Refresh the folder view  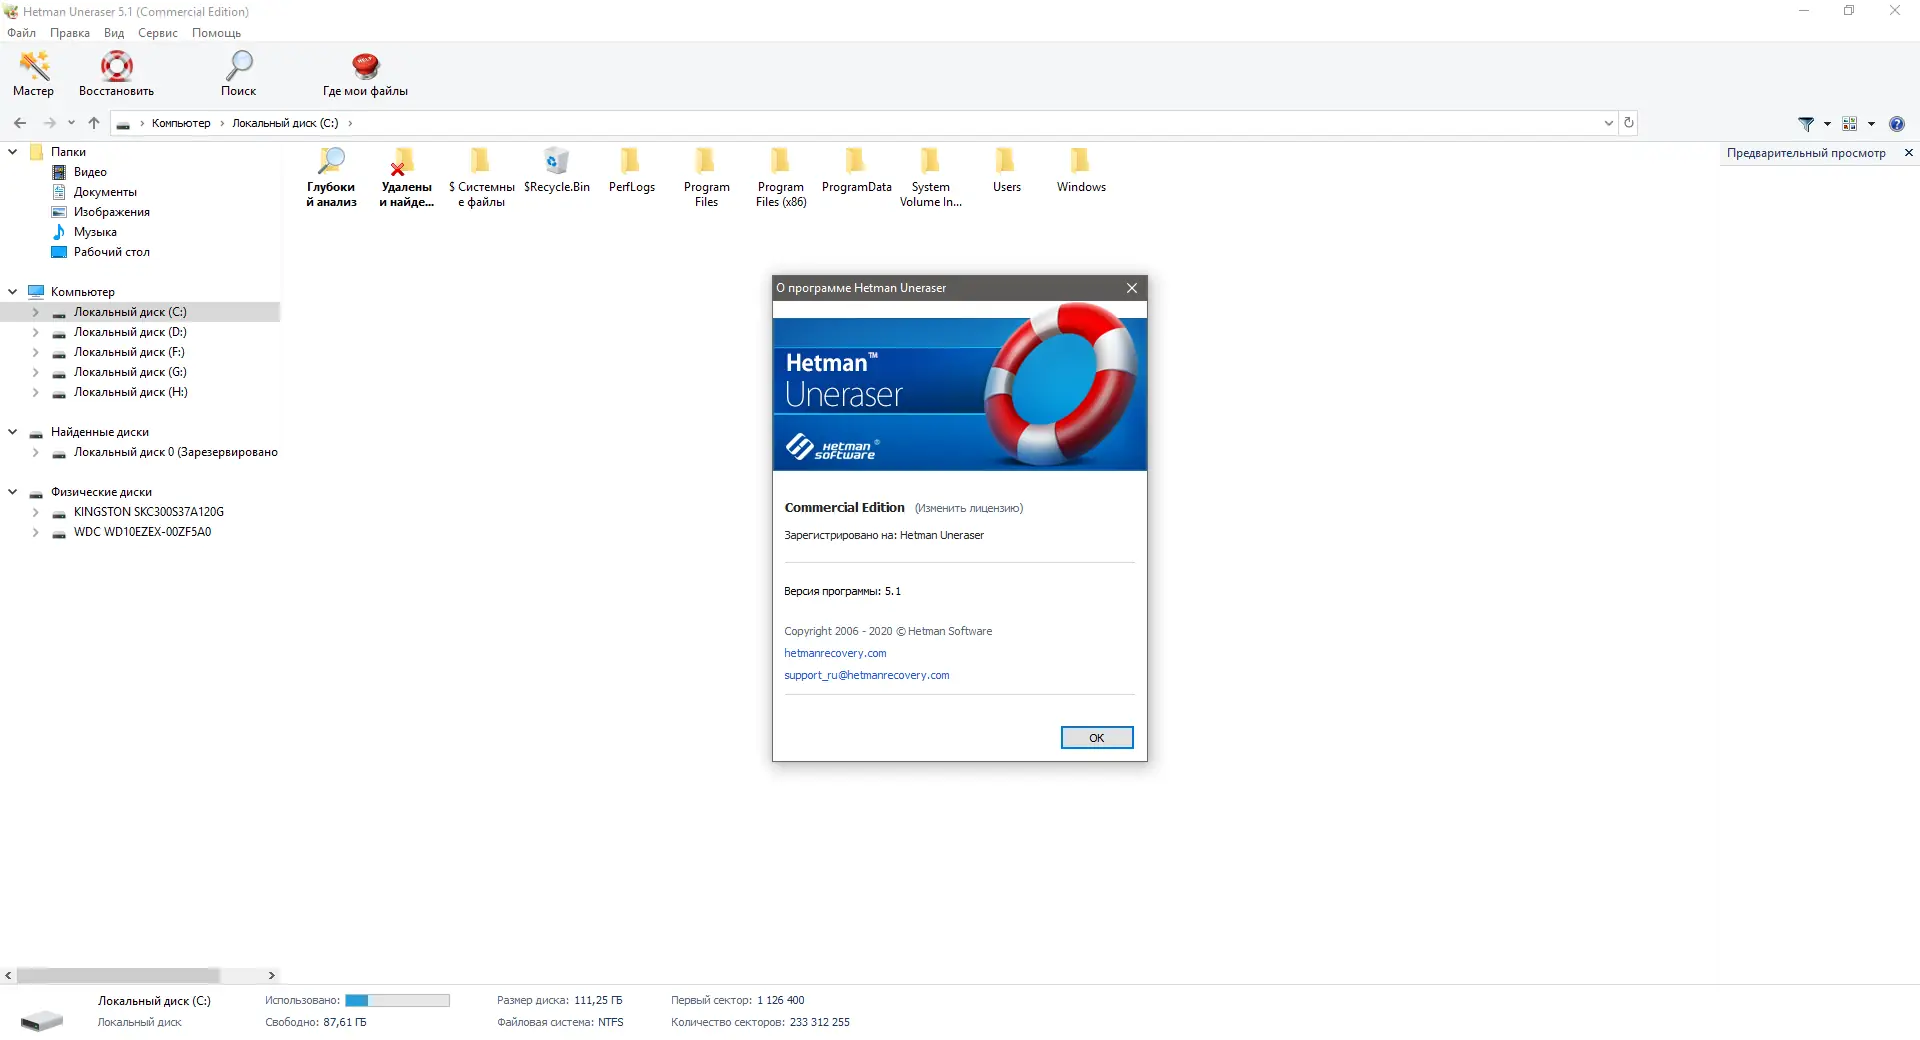click(x=1628, y=122)
